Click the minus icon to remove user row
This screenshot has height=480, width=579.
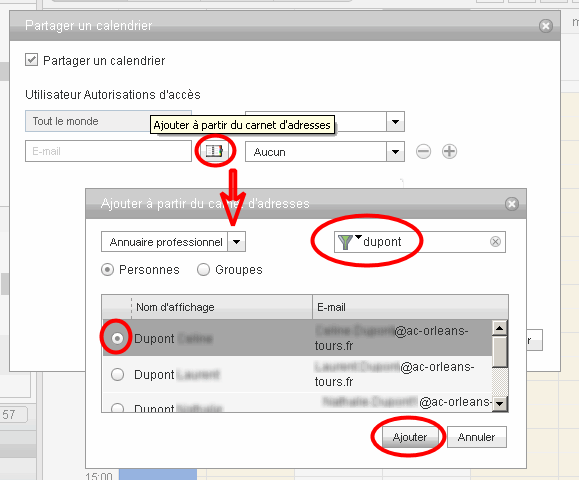423,151
